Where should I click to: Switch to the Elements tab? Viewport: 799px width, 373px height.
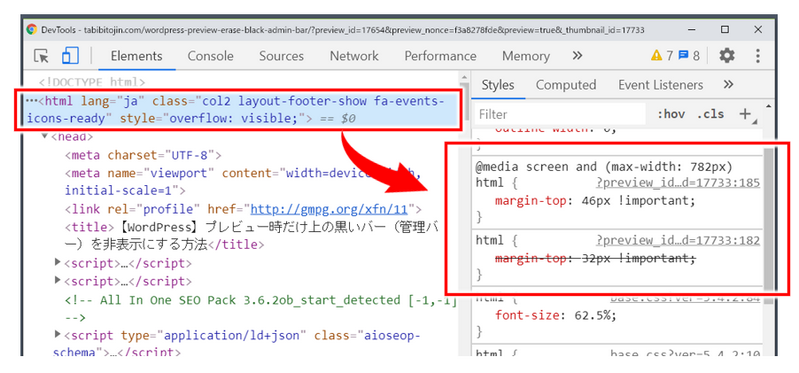137,56
